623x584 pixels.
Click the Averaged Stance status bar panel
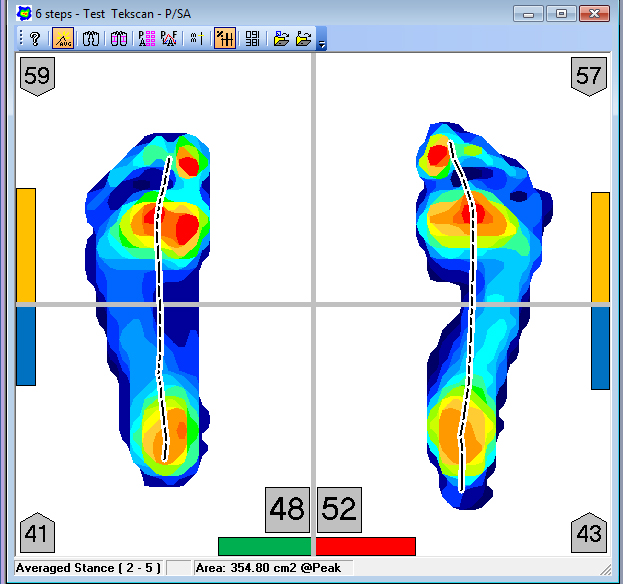pyautogui.click(x=89, y=568)
